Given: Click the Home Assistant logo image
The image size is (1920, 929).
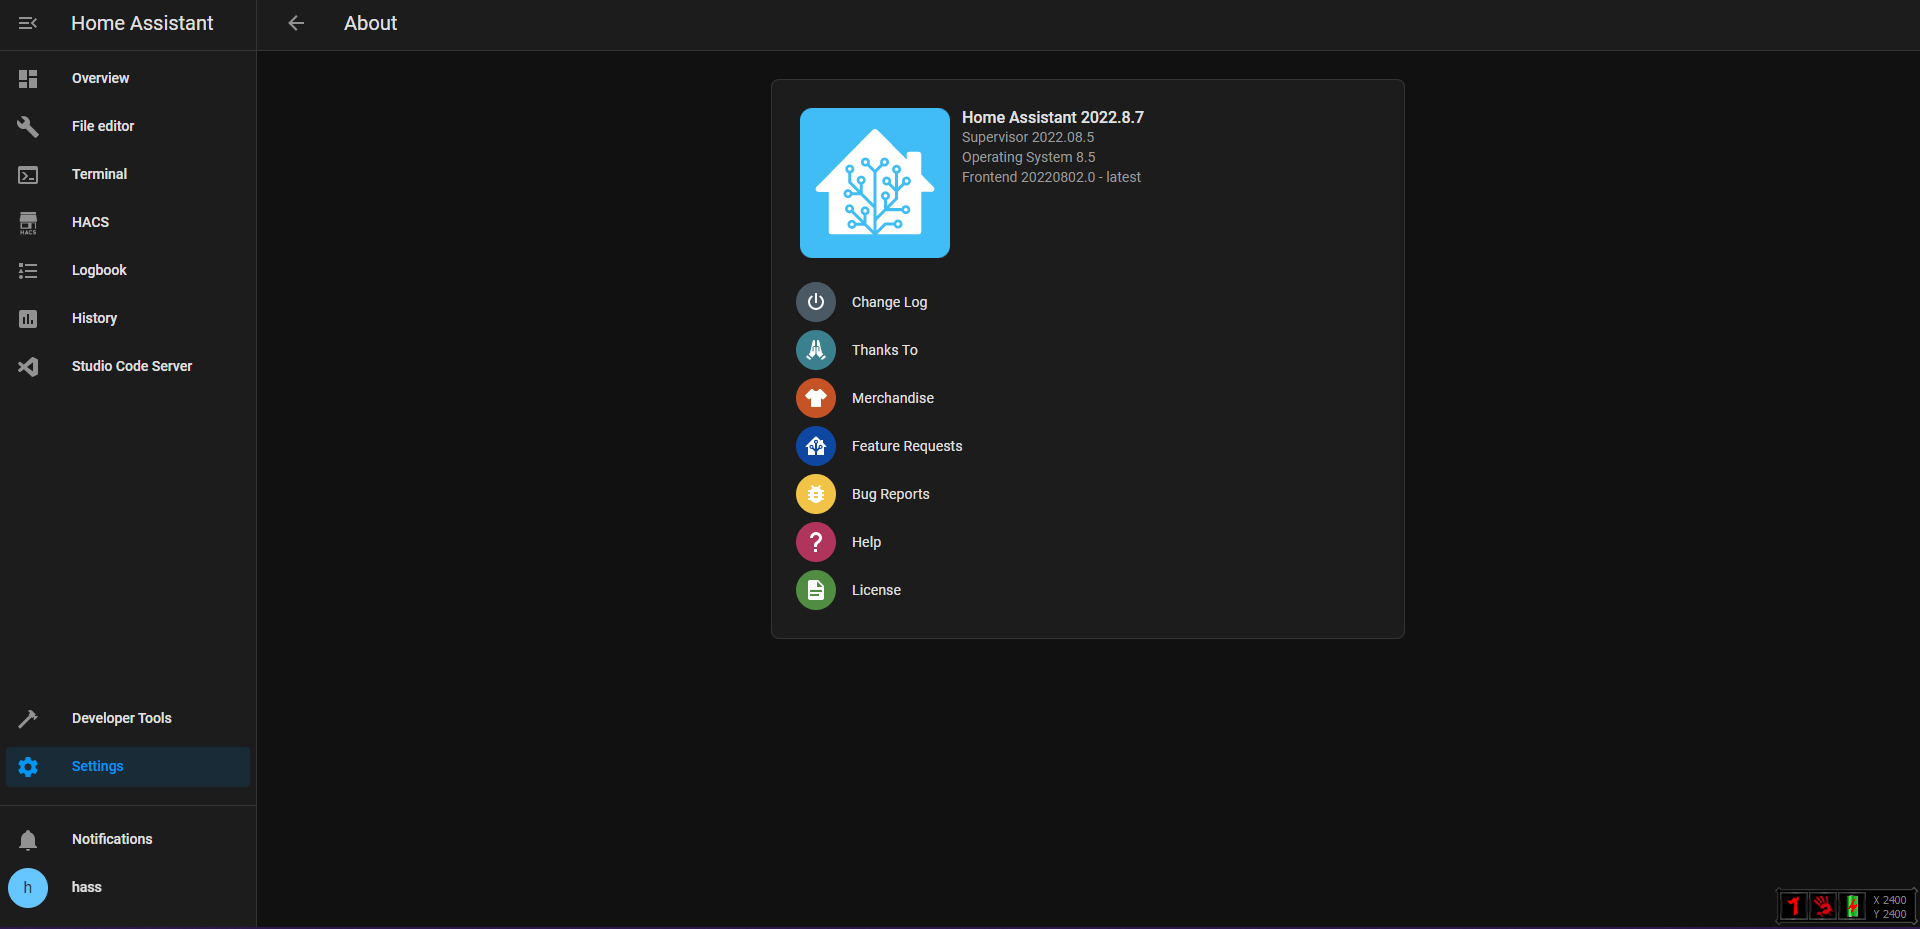Looking at the screenshot, I should coord(875,183).
